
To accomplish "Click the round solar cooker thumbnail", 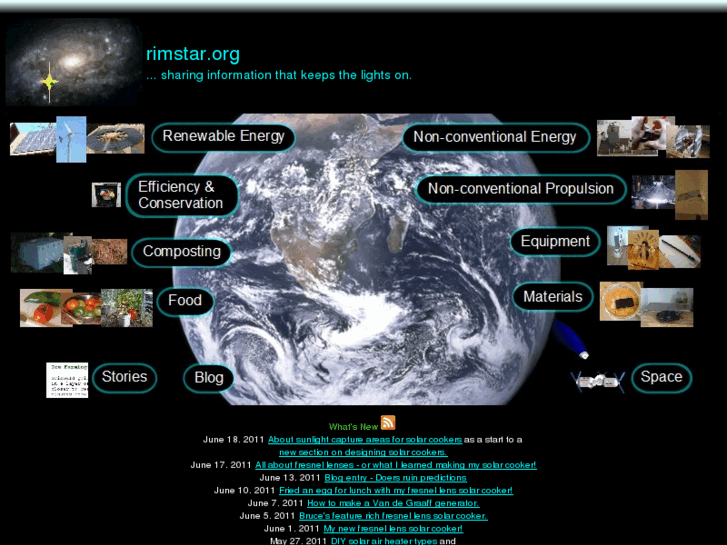I will (x=115, y=138).
